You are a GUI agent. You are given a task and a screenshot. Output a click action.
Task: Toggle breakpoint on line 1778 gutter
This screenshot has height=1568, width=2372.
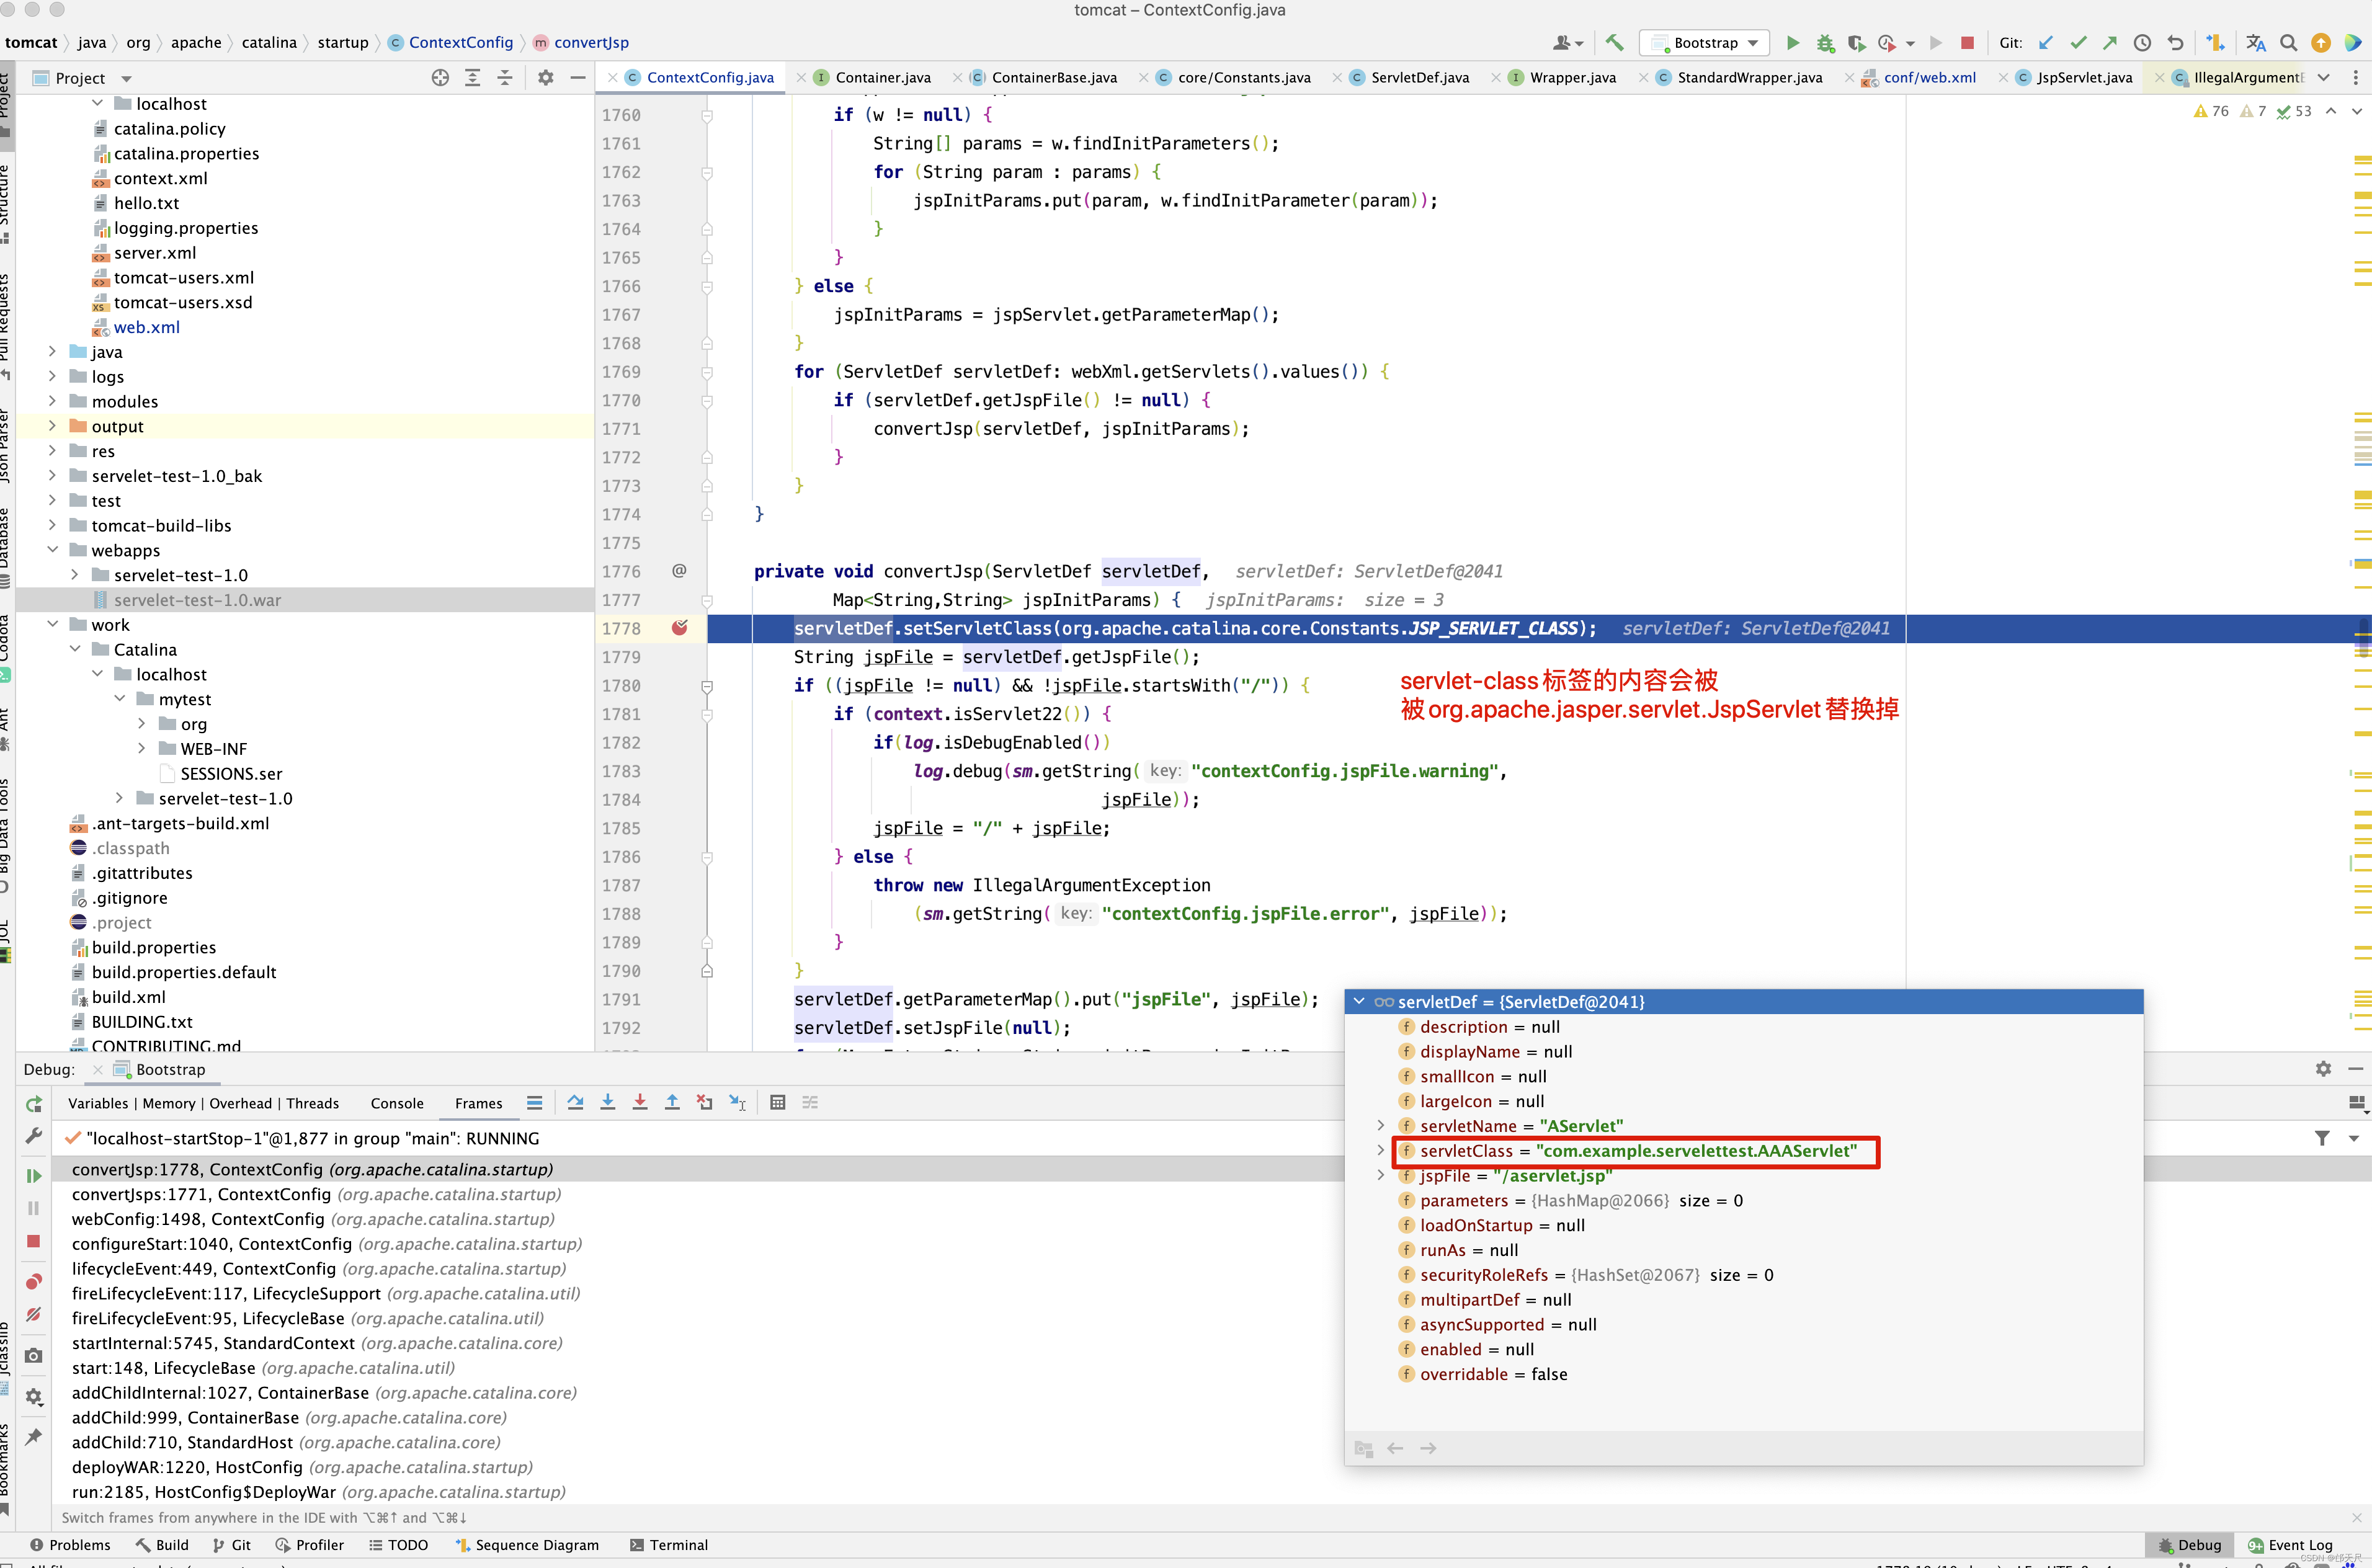pyautogui.click(x=680, y=628)
